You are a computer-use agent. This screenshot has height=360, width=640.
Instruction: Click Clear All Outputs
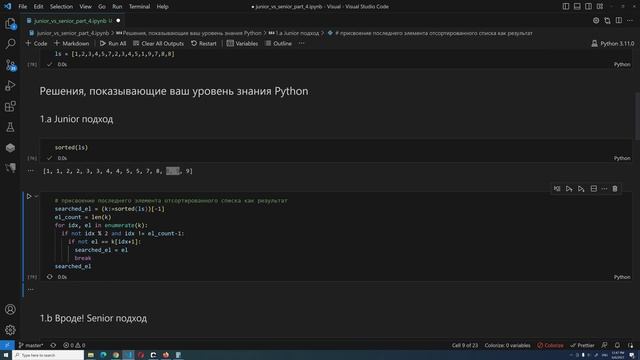158,43
